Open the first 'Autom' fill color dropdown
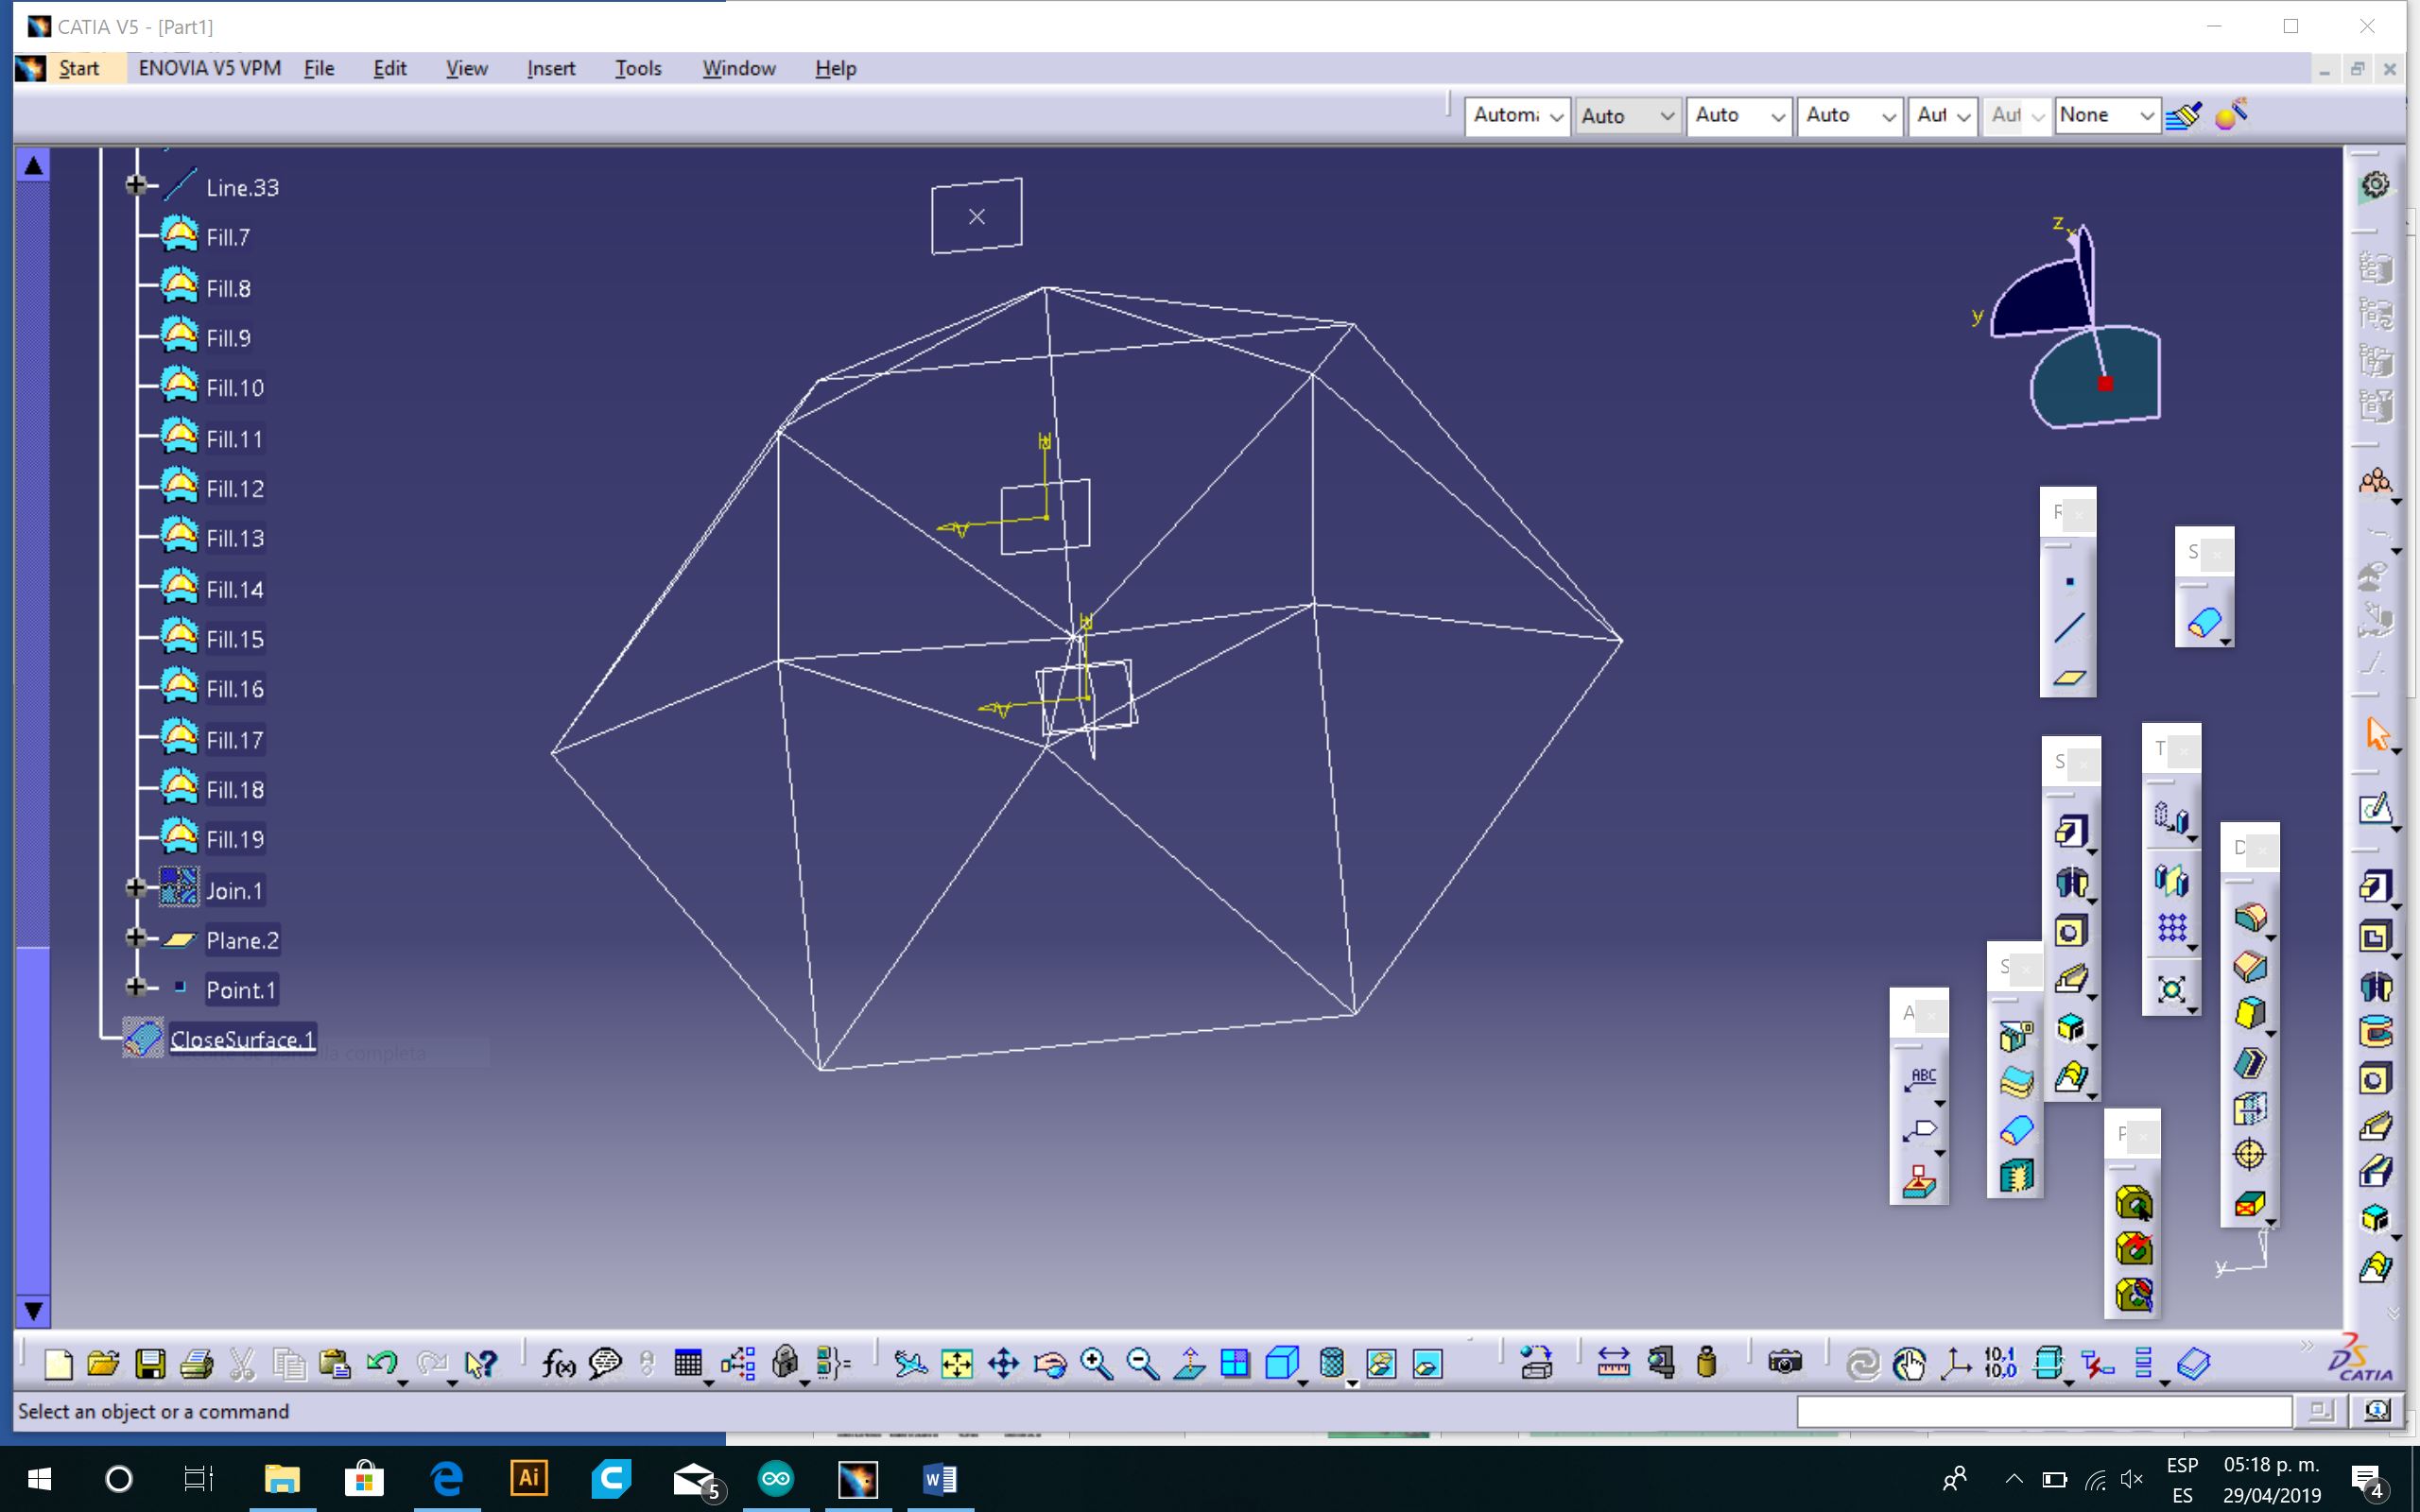This screenshot has width=2420, height=1512. tap(1517, 116)
